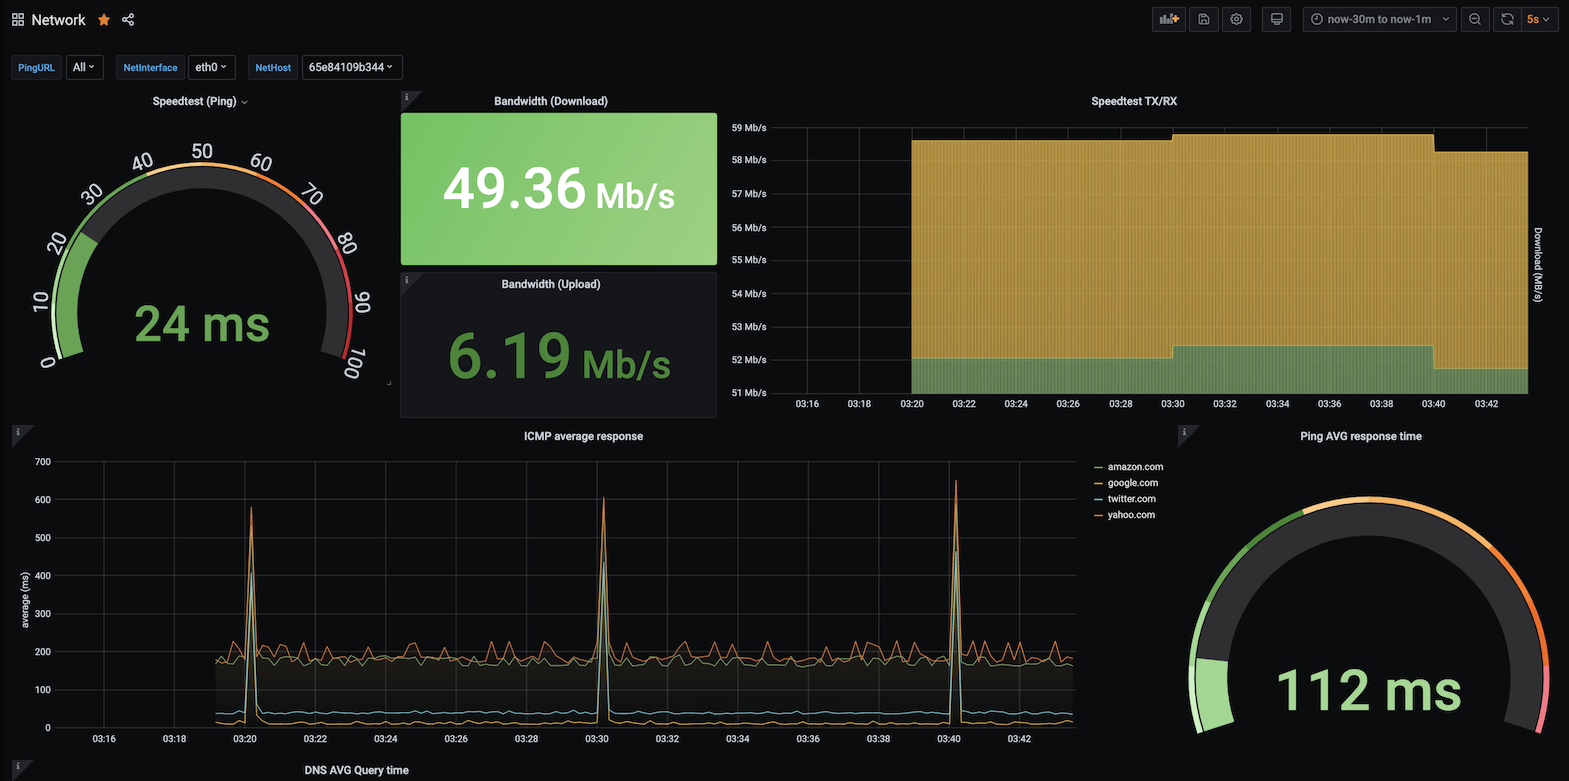
Task: Open Bandwidth (Download) panel title menu
Action: tap(551, 101)
